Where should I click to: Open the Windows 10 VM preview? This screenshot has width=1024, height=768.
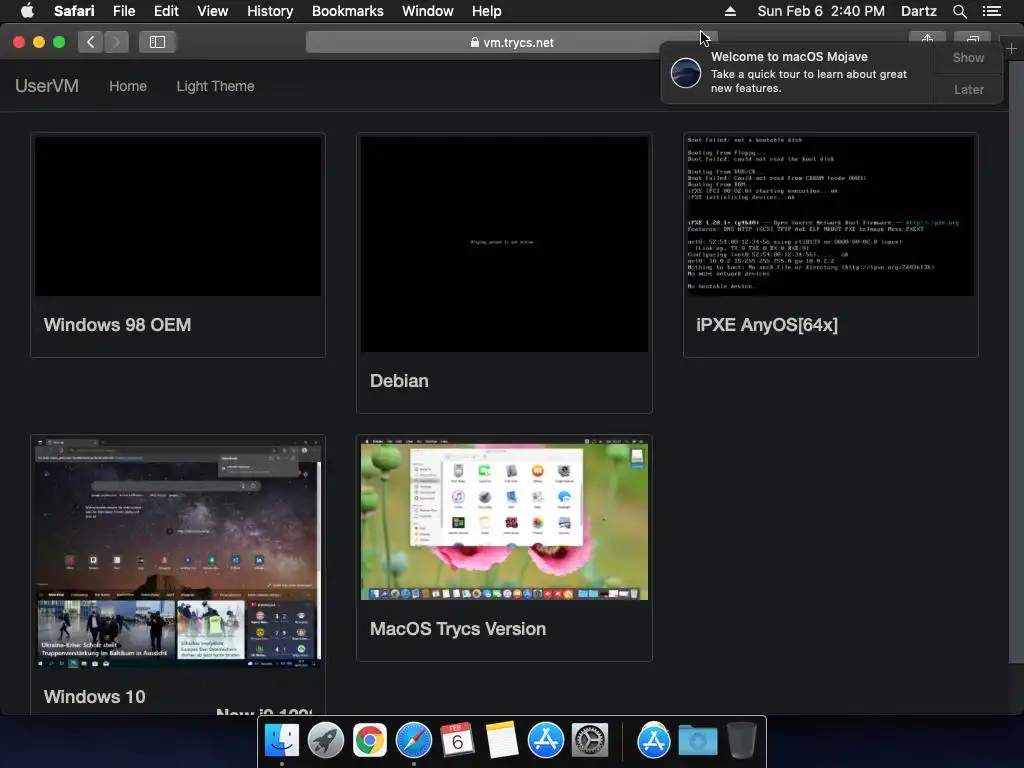(178, 552)
